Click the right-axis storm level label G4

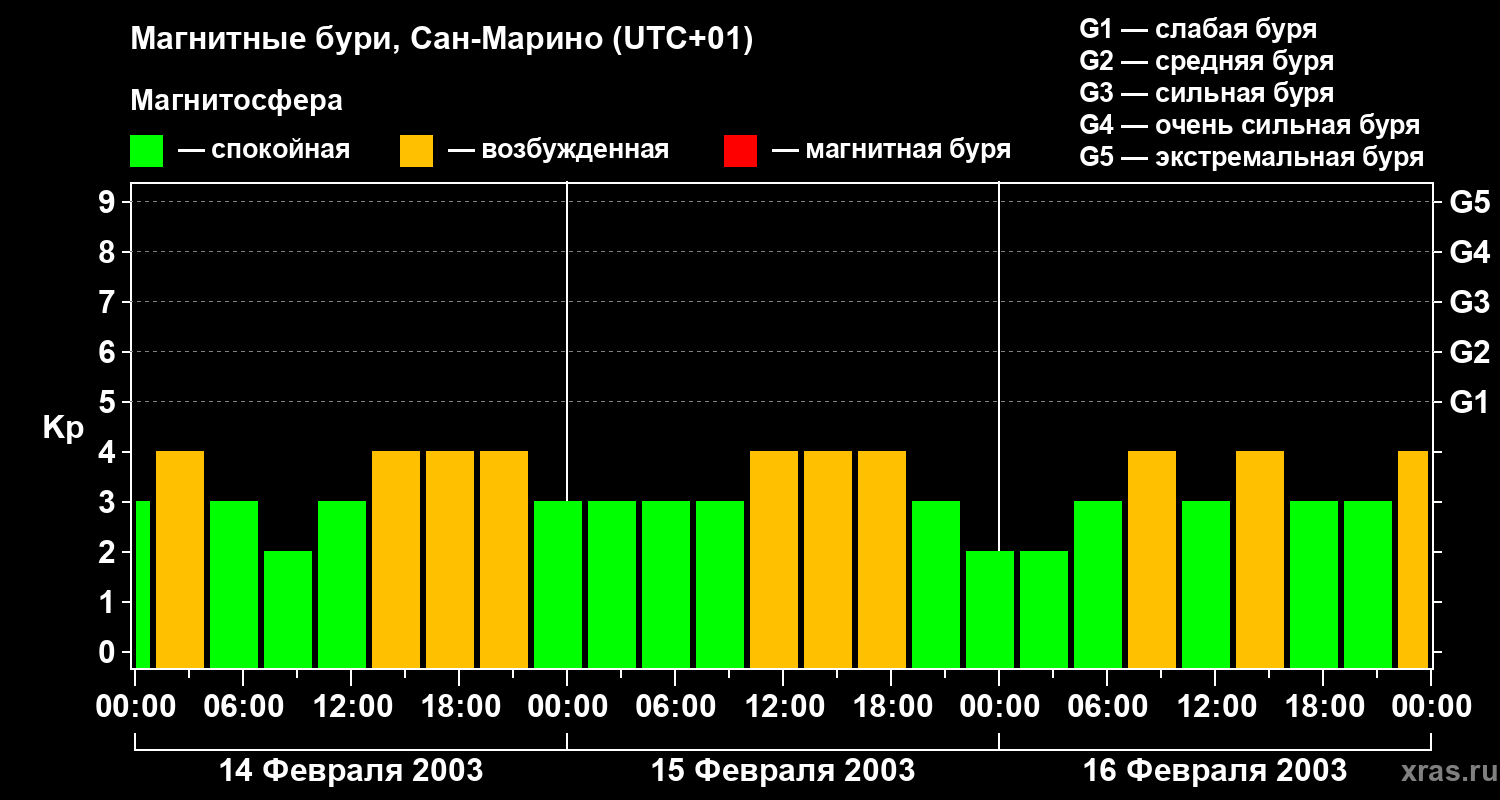1469,252
